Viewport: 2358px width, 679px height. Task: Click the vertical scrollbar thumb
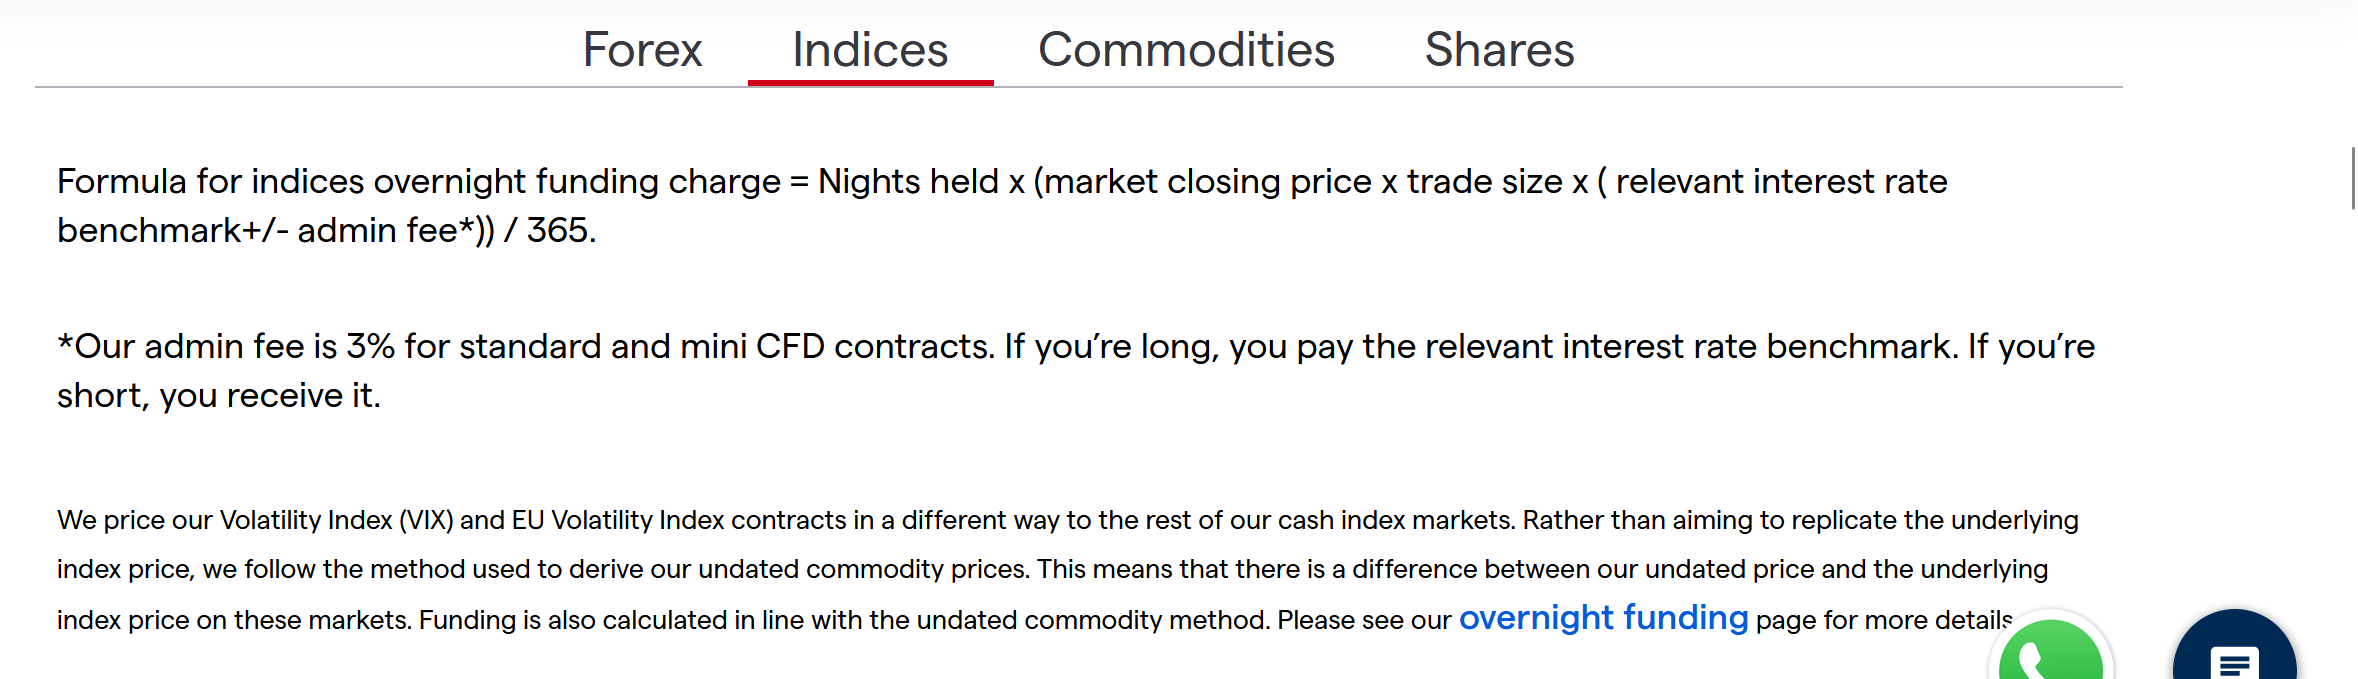(2353, 178)
